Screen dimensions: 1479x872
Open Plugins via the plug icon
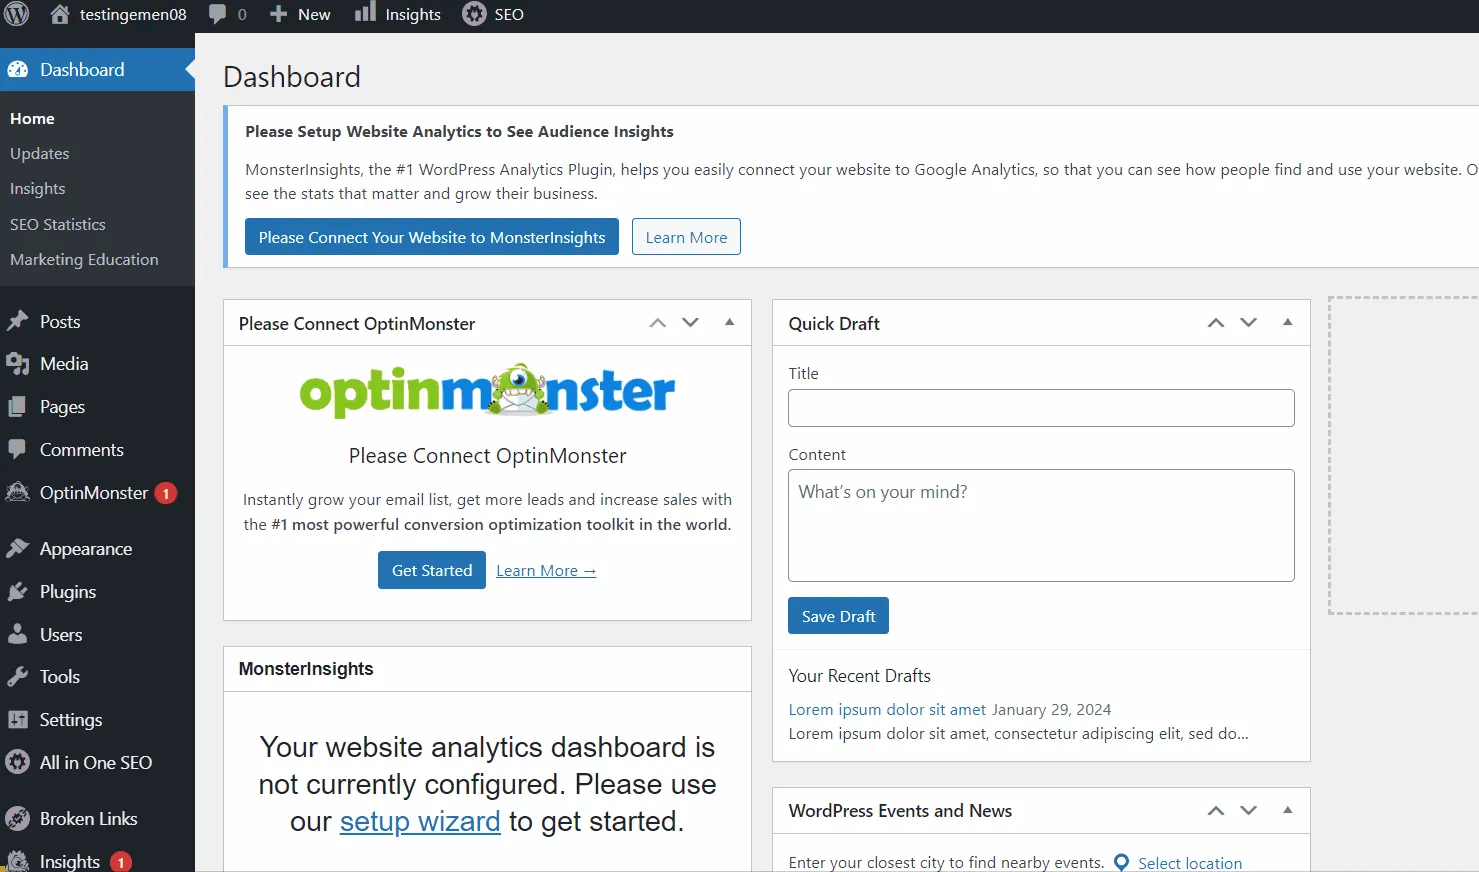17,591
